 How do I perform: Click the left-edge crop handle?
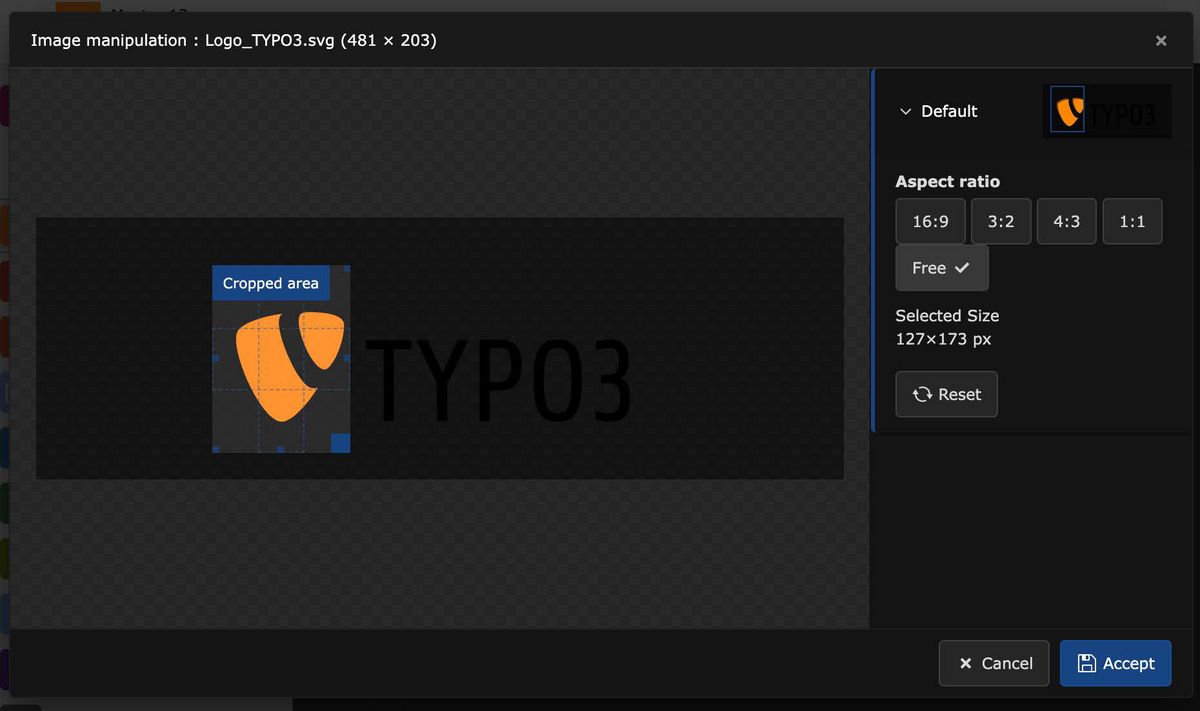(x=215, y=358)
